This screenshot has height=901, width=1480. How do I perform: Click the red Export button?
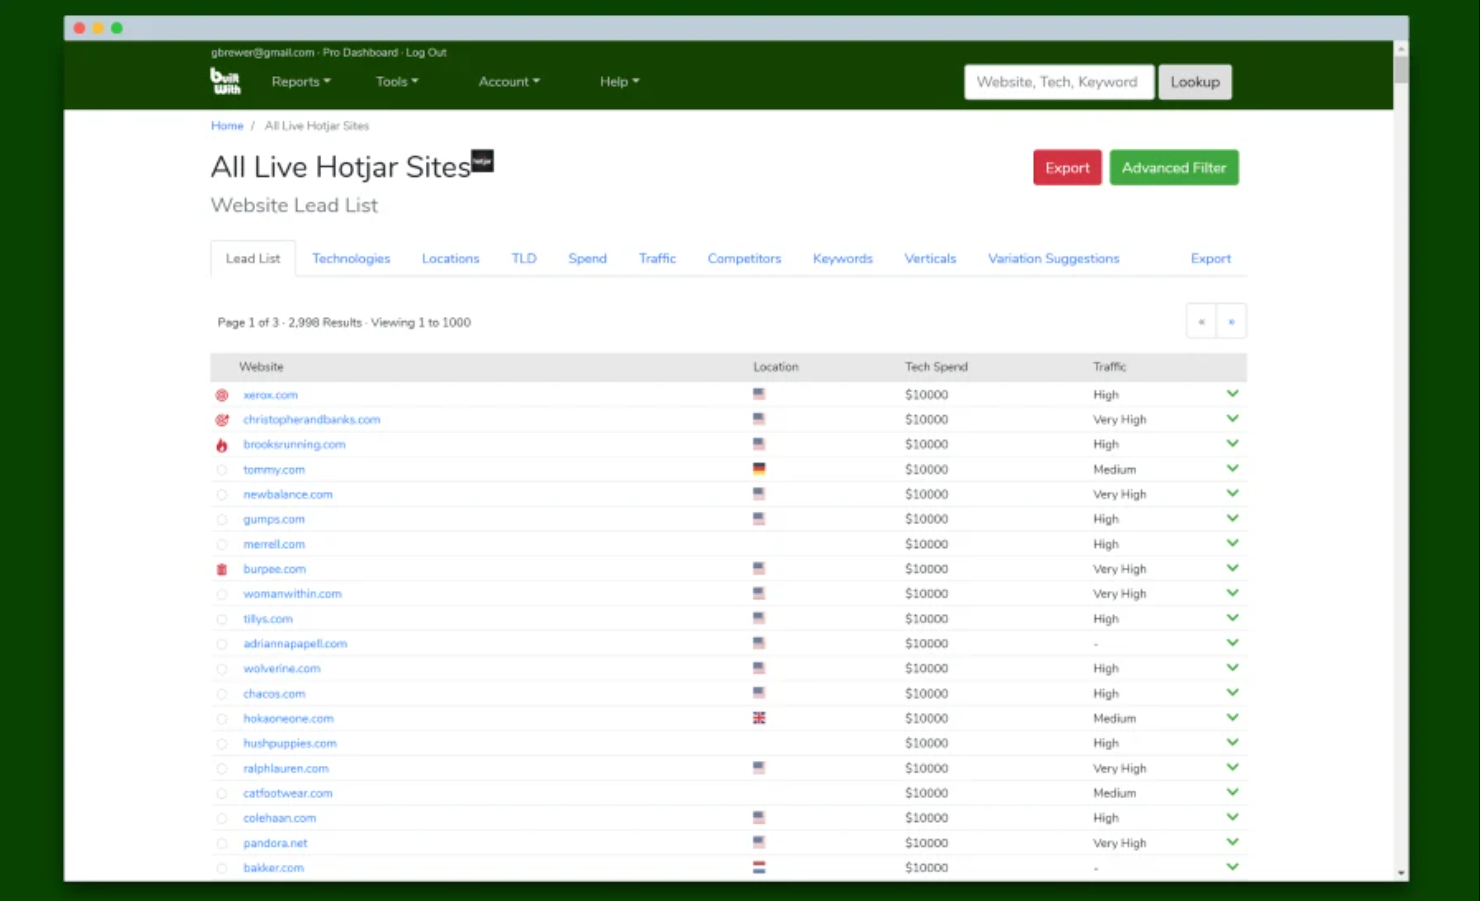[x=1067, y=168]
